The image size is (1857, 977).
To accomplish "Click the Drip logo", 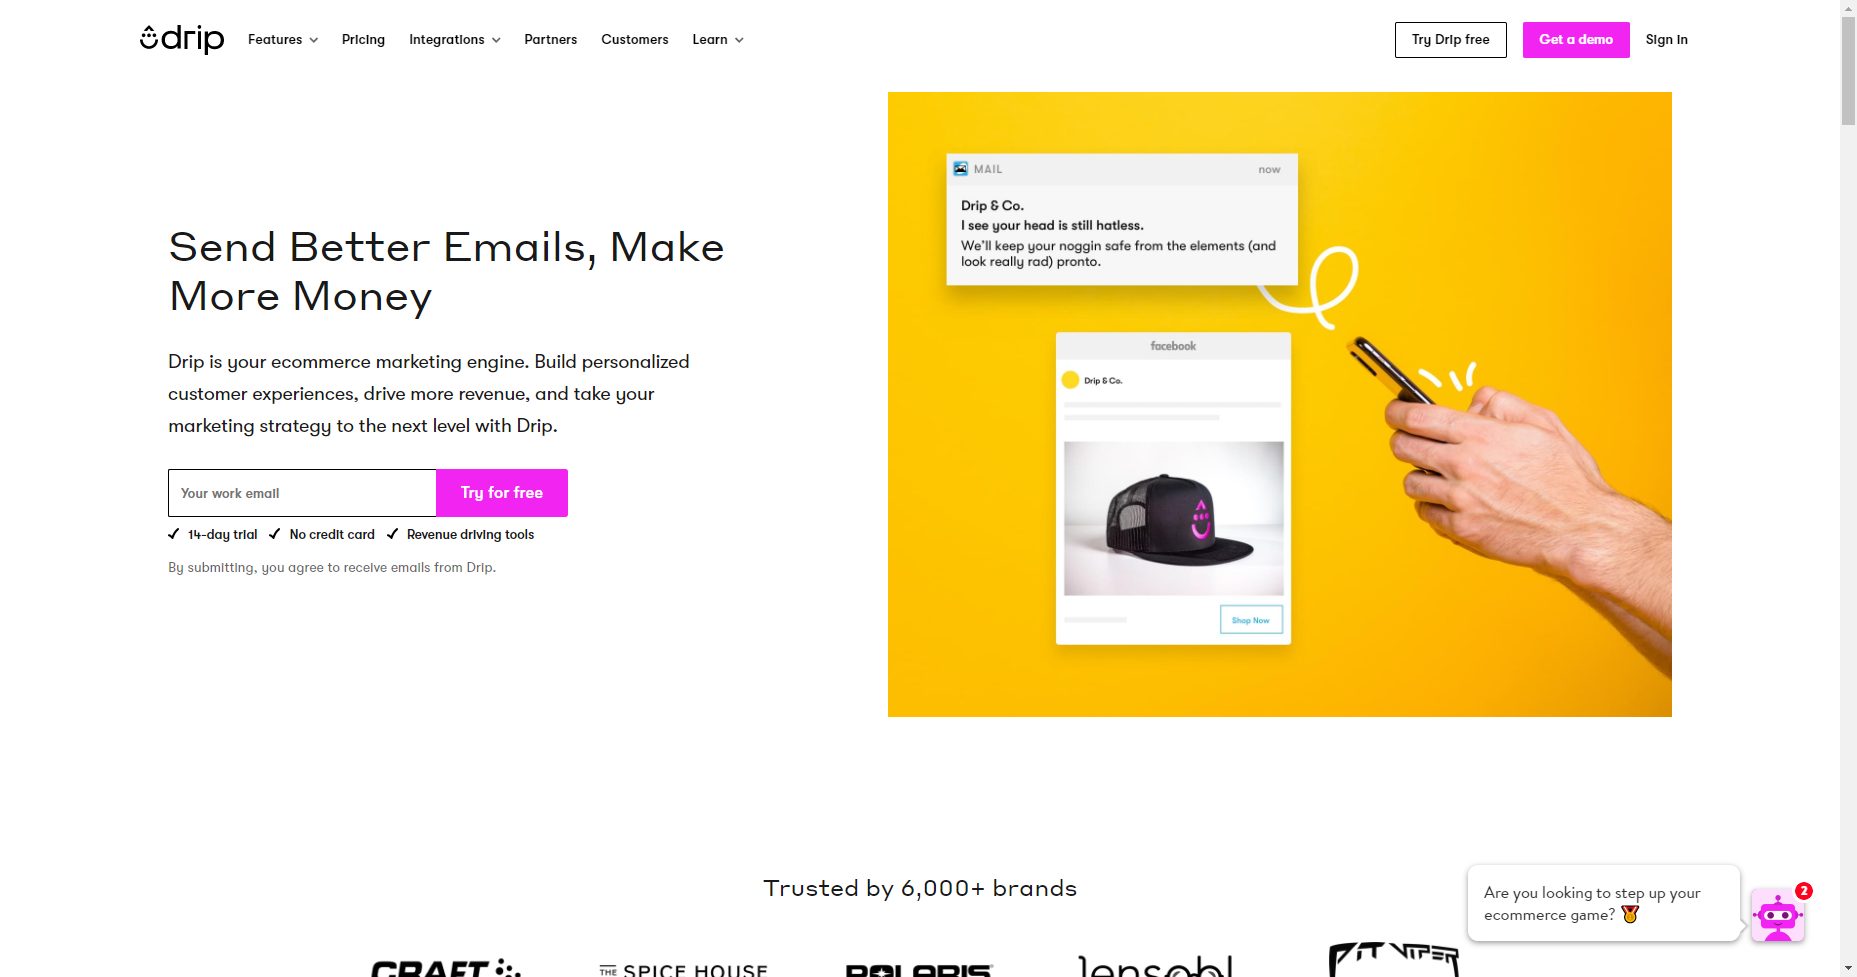I will coord(182,39).
